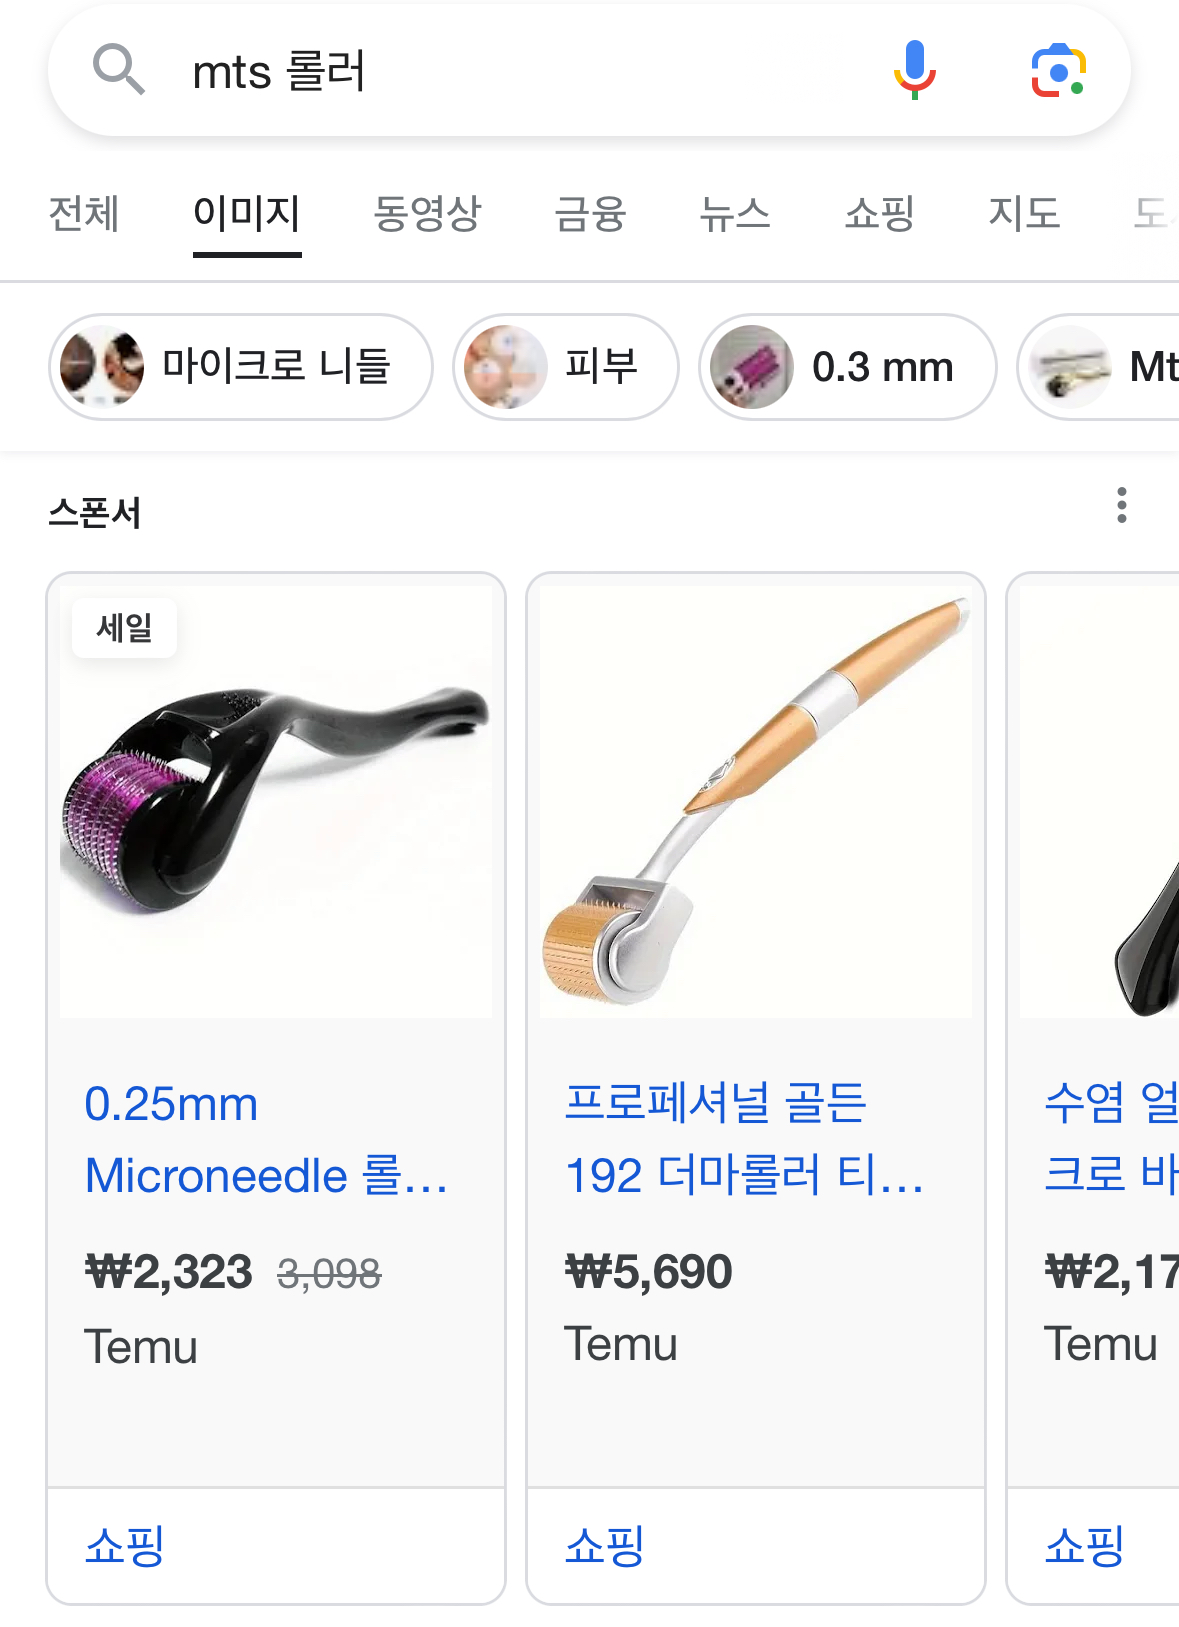Click the search magnifier icon
This screenshot has height=1627, width=1179.
119,70
